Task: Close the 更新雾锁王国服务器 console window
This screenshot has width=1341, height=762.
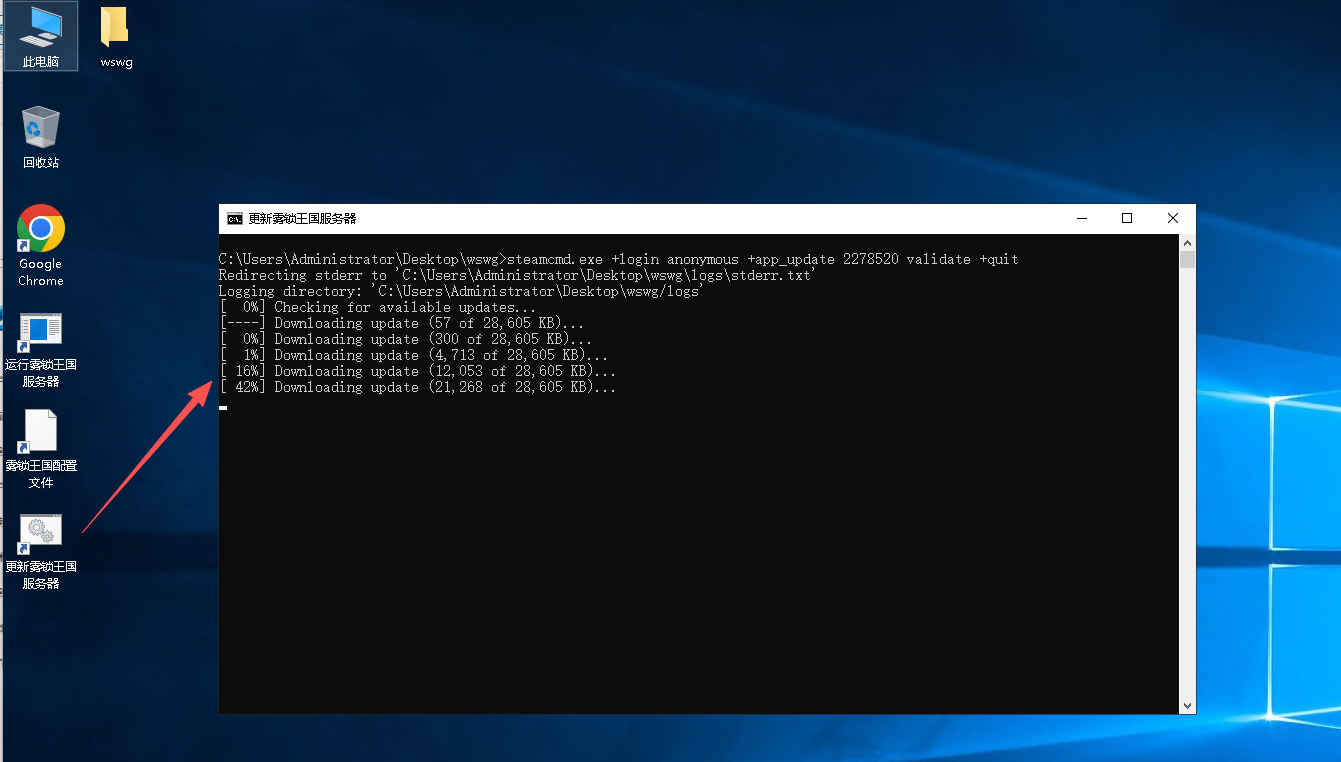Action: pyautogui.click(x=1173, y=218)
